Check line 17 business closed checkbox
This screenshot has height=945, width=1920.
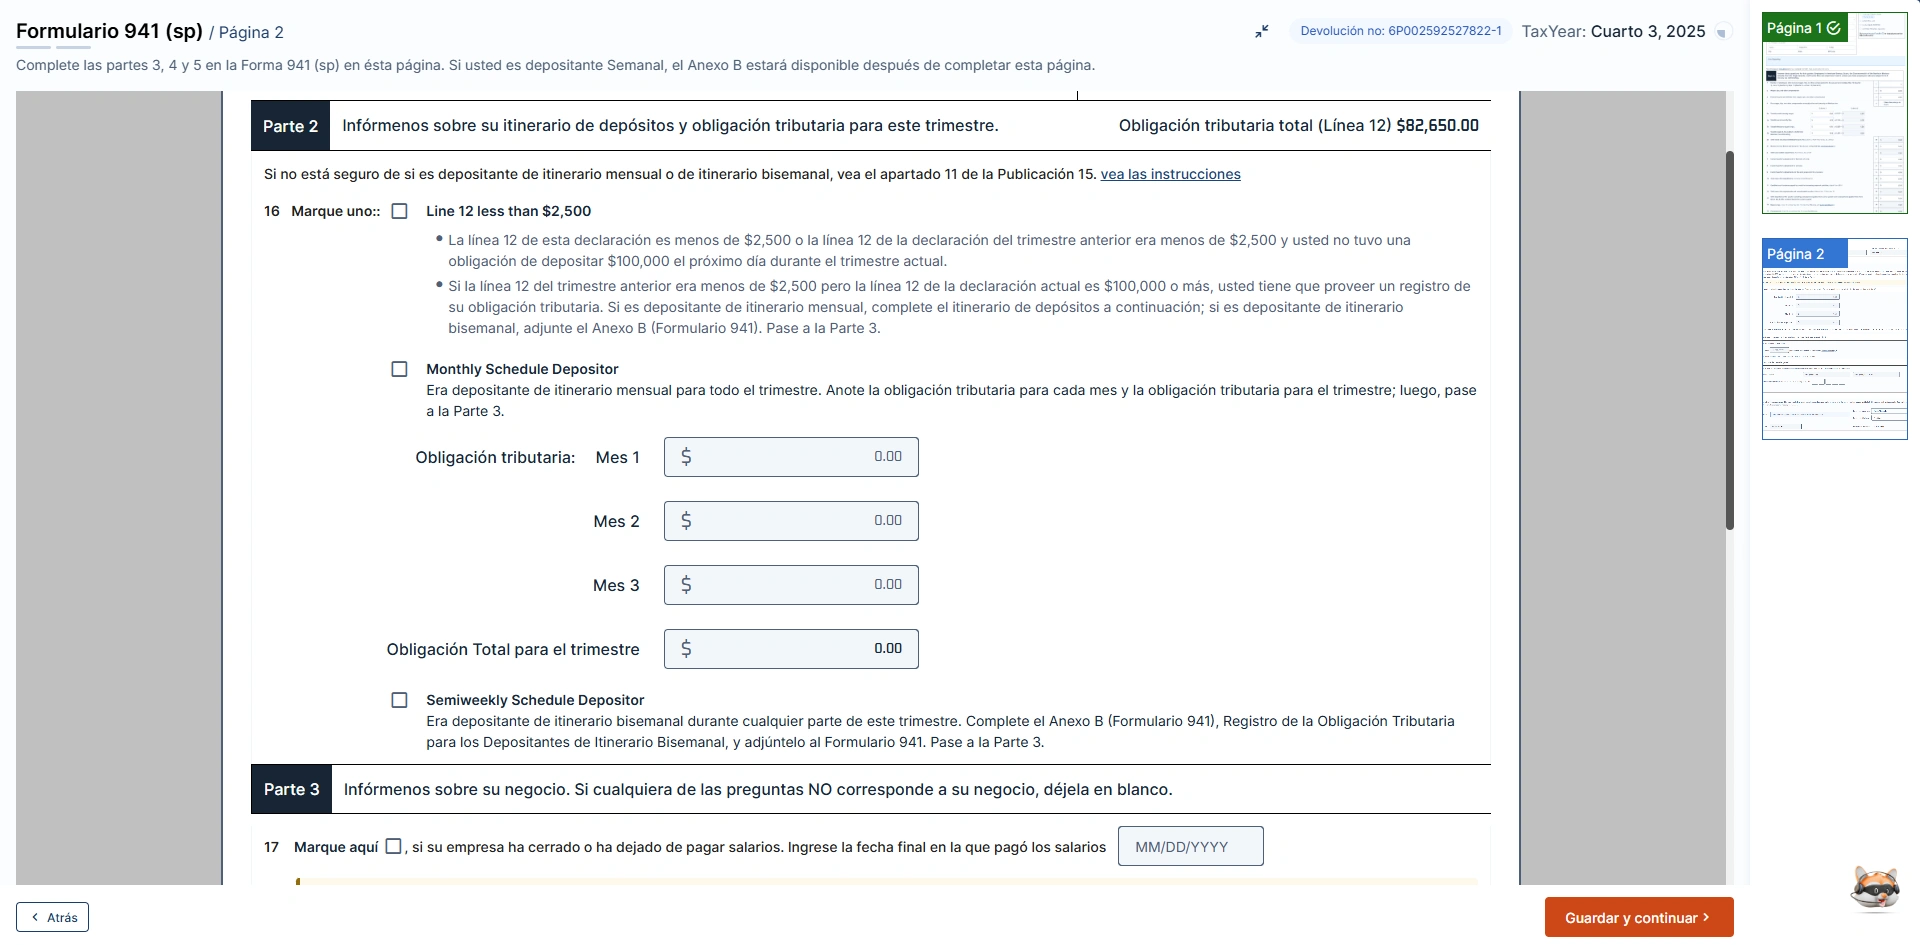[x=394, y=846]
